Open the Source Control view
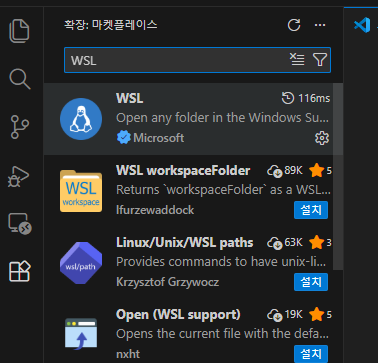 tap(19, 127)
